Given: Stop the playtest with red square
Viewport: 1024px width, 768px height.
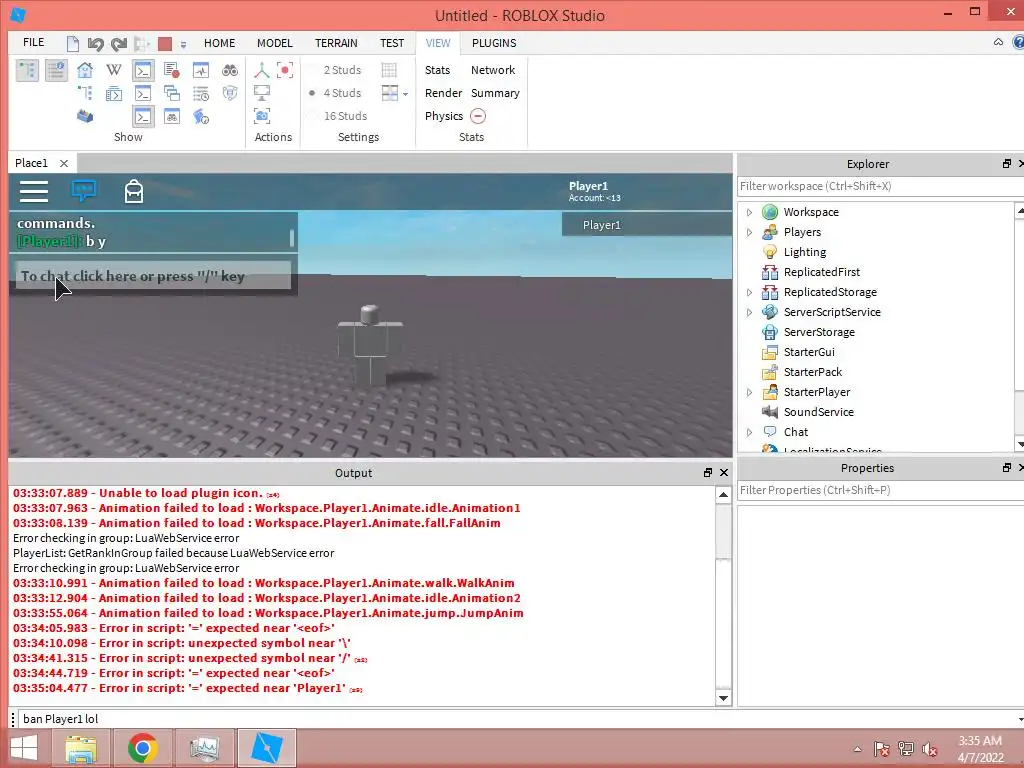Looking at the screenshot, I should click(x=165, y=44).
